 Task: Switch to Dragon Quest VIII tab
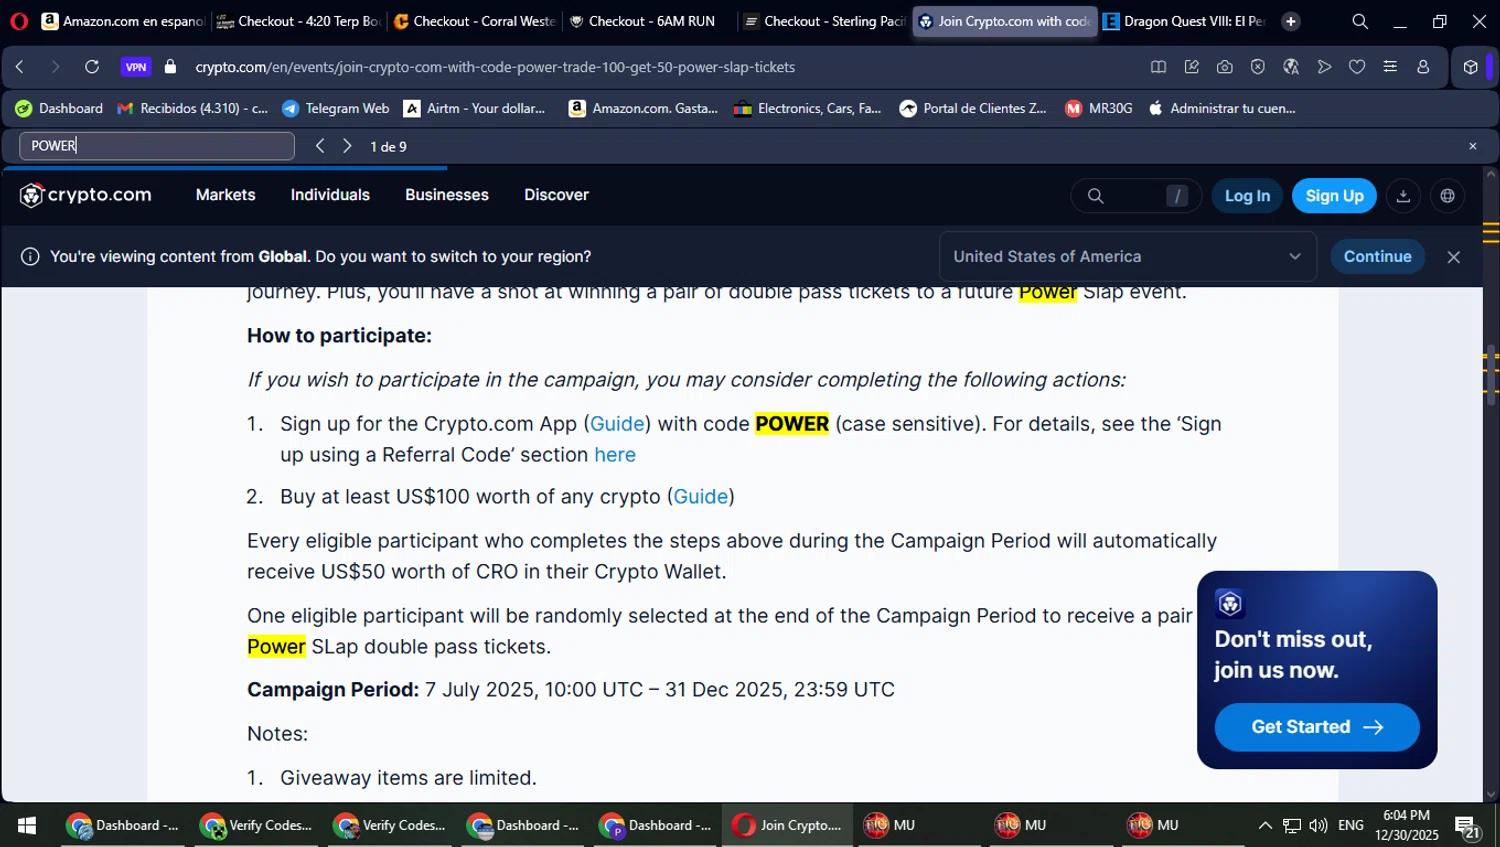[1185, 21]
